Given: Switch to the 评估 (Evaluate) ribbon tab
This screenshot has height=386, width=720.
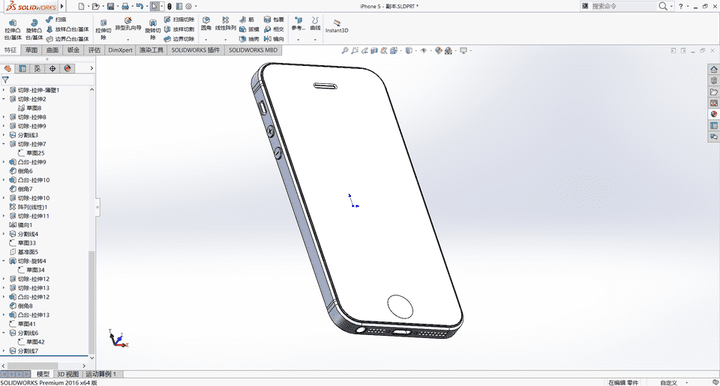Looking at the screenshot, I should (94, 50).
